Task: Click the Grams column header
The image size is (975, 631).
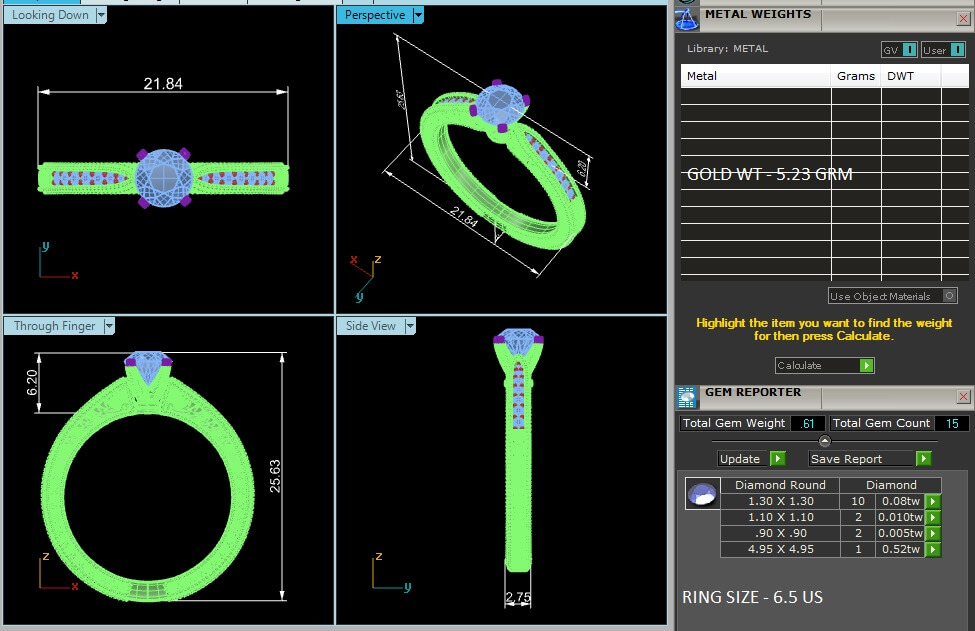Action: coord(855,76)
